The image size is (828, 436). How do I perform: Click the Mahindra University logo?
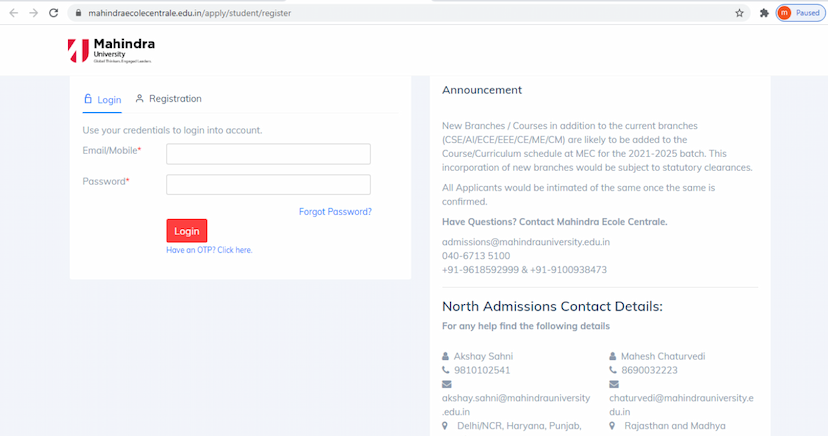pos(111,51)
